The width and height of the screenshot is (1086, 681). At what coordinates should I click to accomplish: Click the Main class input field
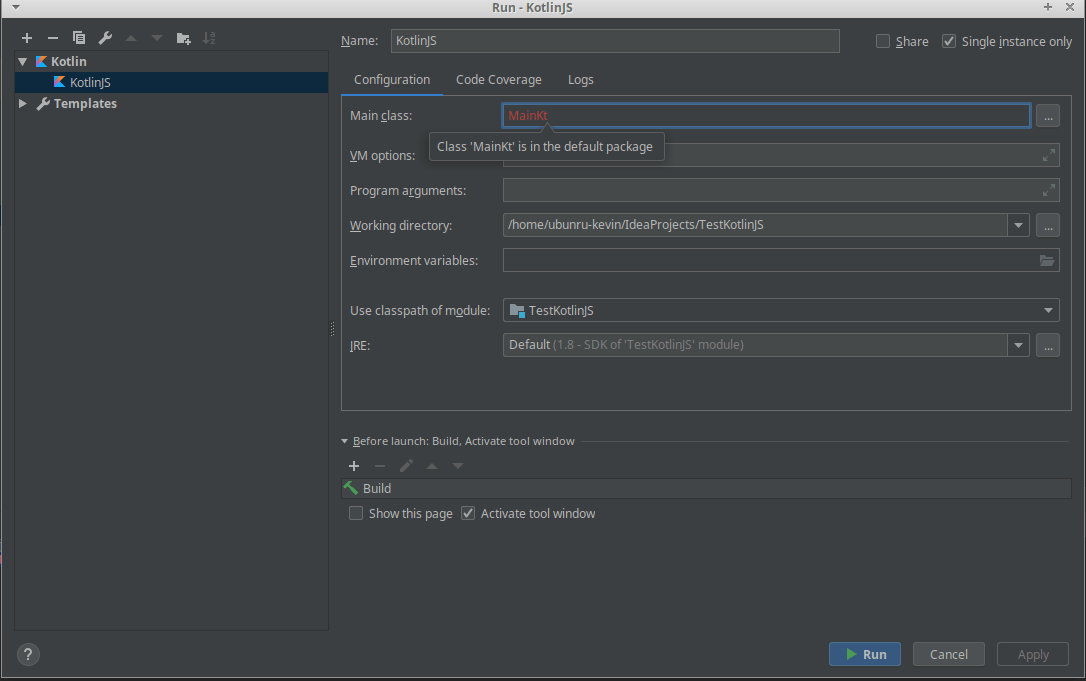click(766, 116)
